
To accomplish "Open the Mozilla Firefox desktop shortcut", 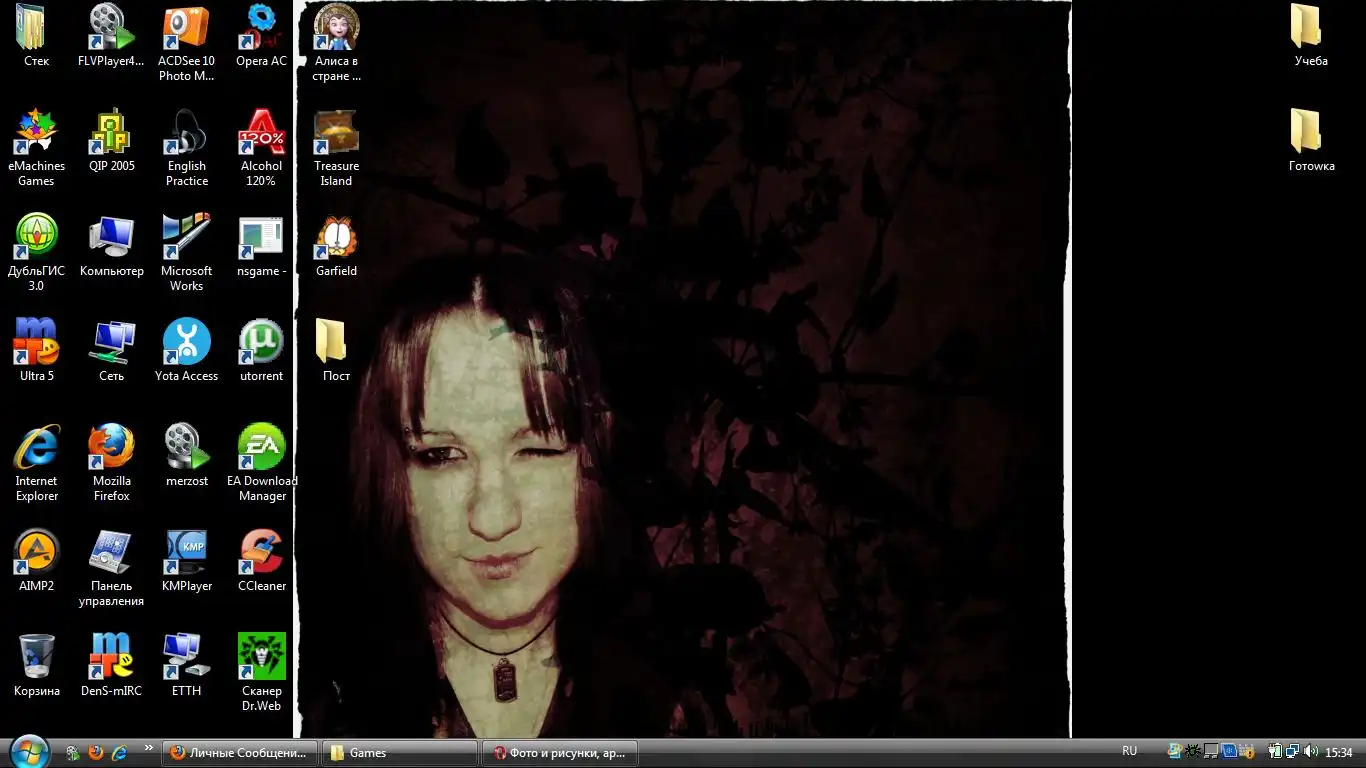I will pos(111,448).
